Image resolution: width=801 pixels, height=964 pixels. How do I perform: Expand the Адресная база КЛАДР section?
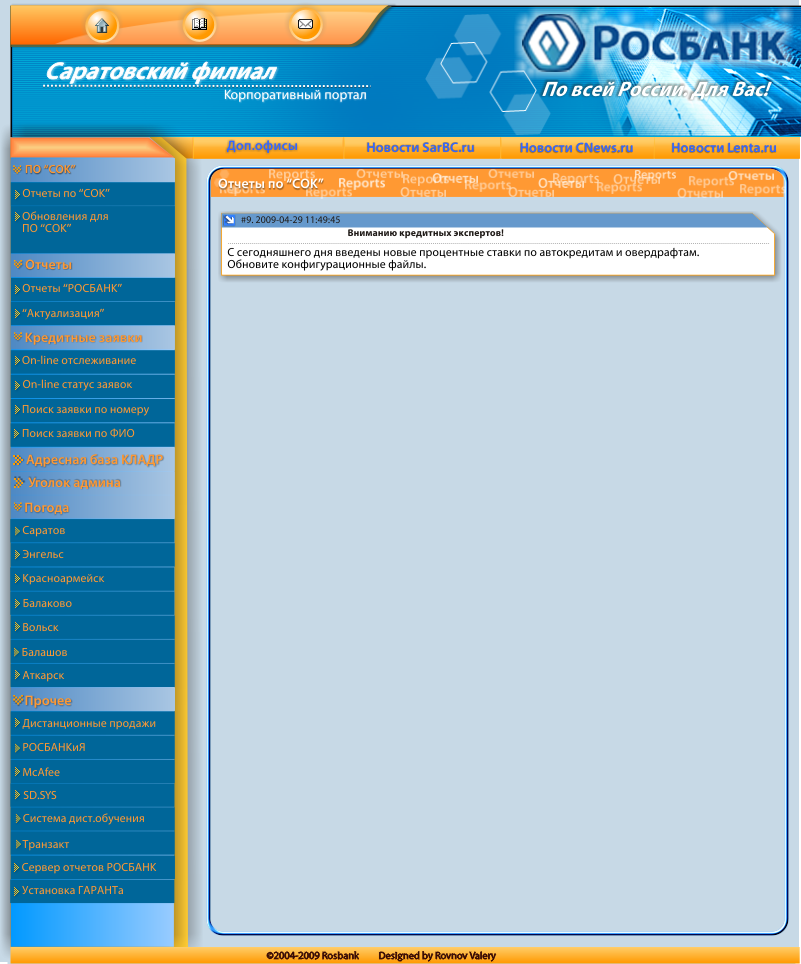[x=93, y=460]
